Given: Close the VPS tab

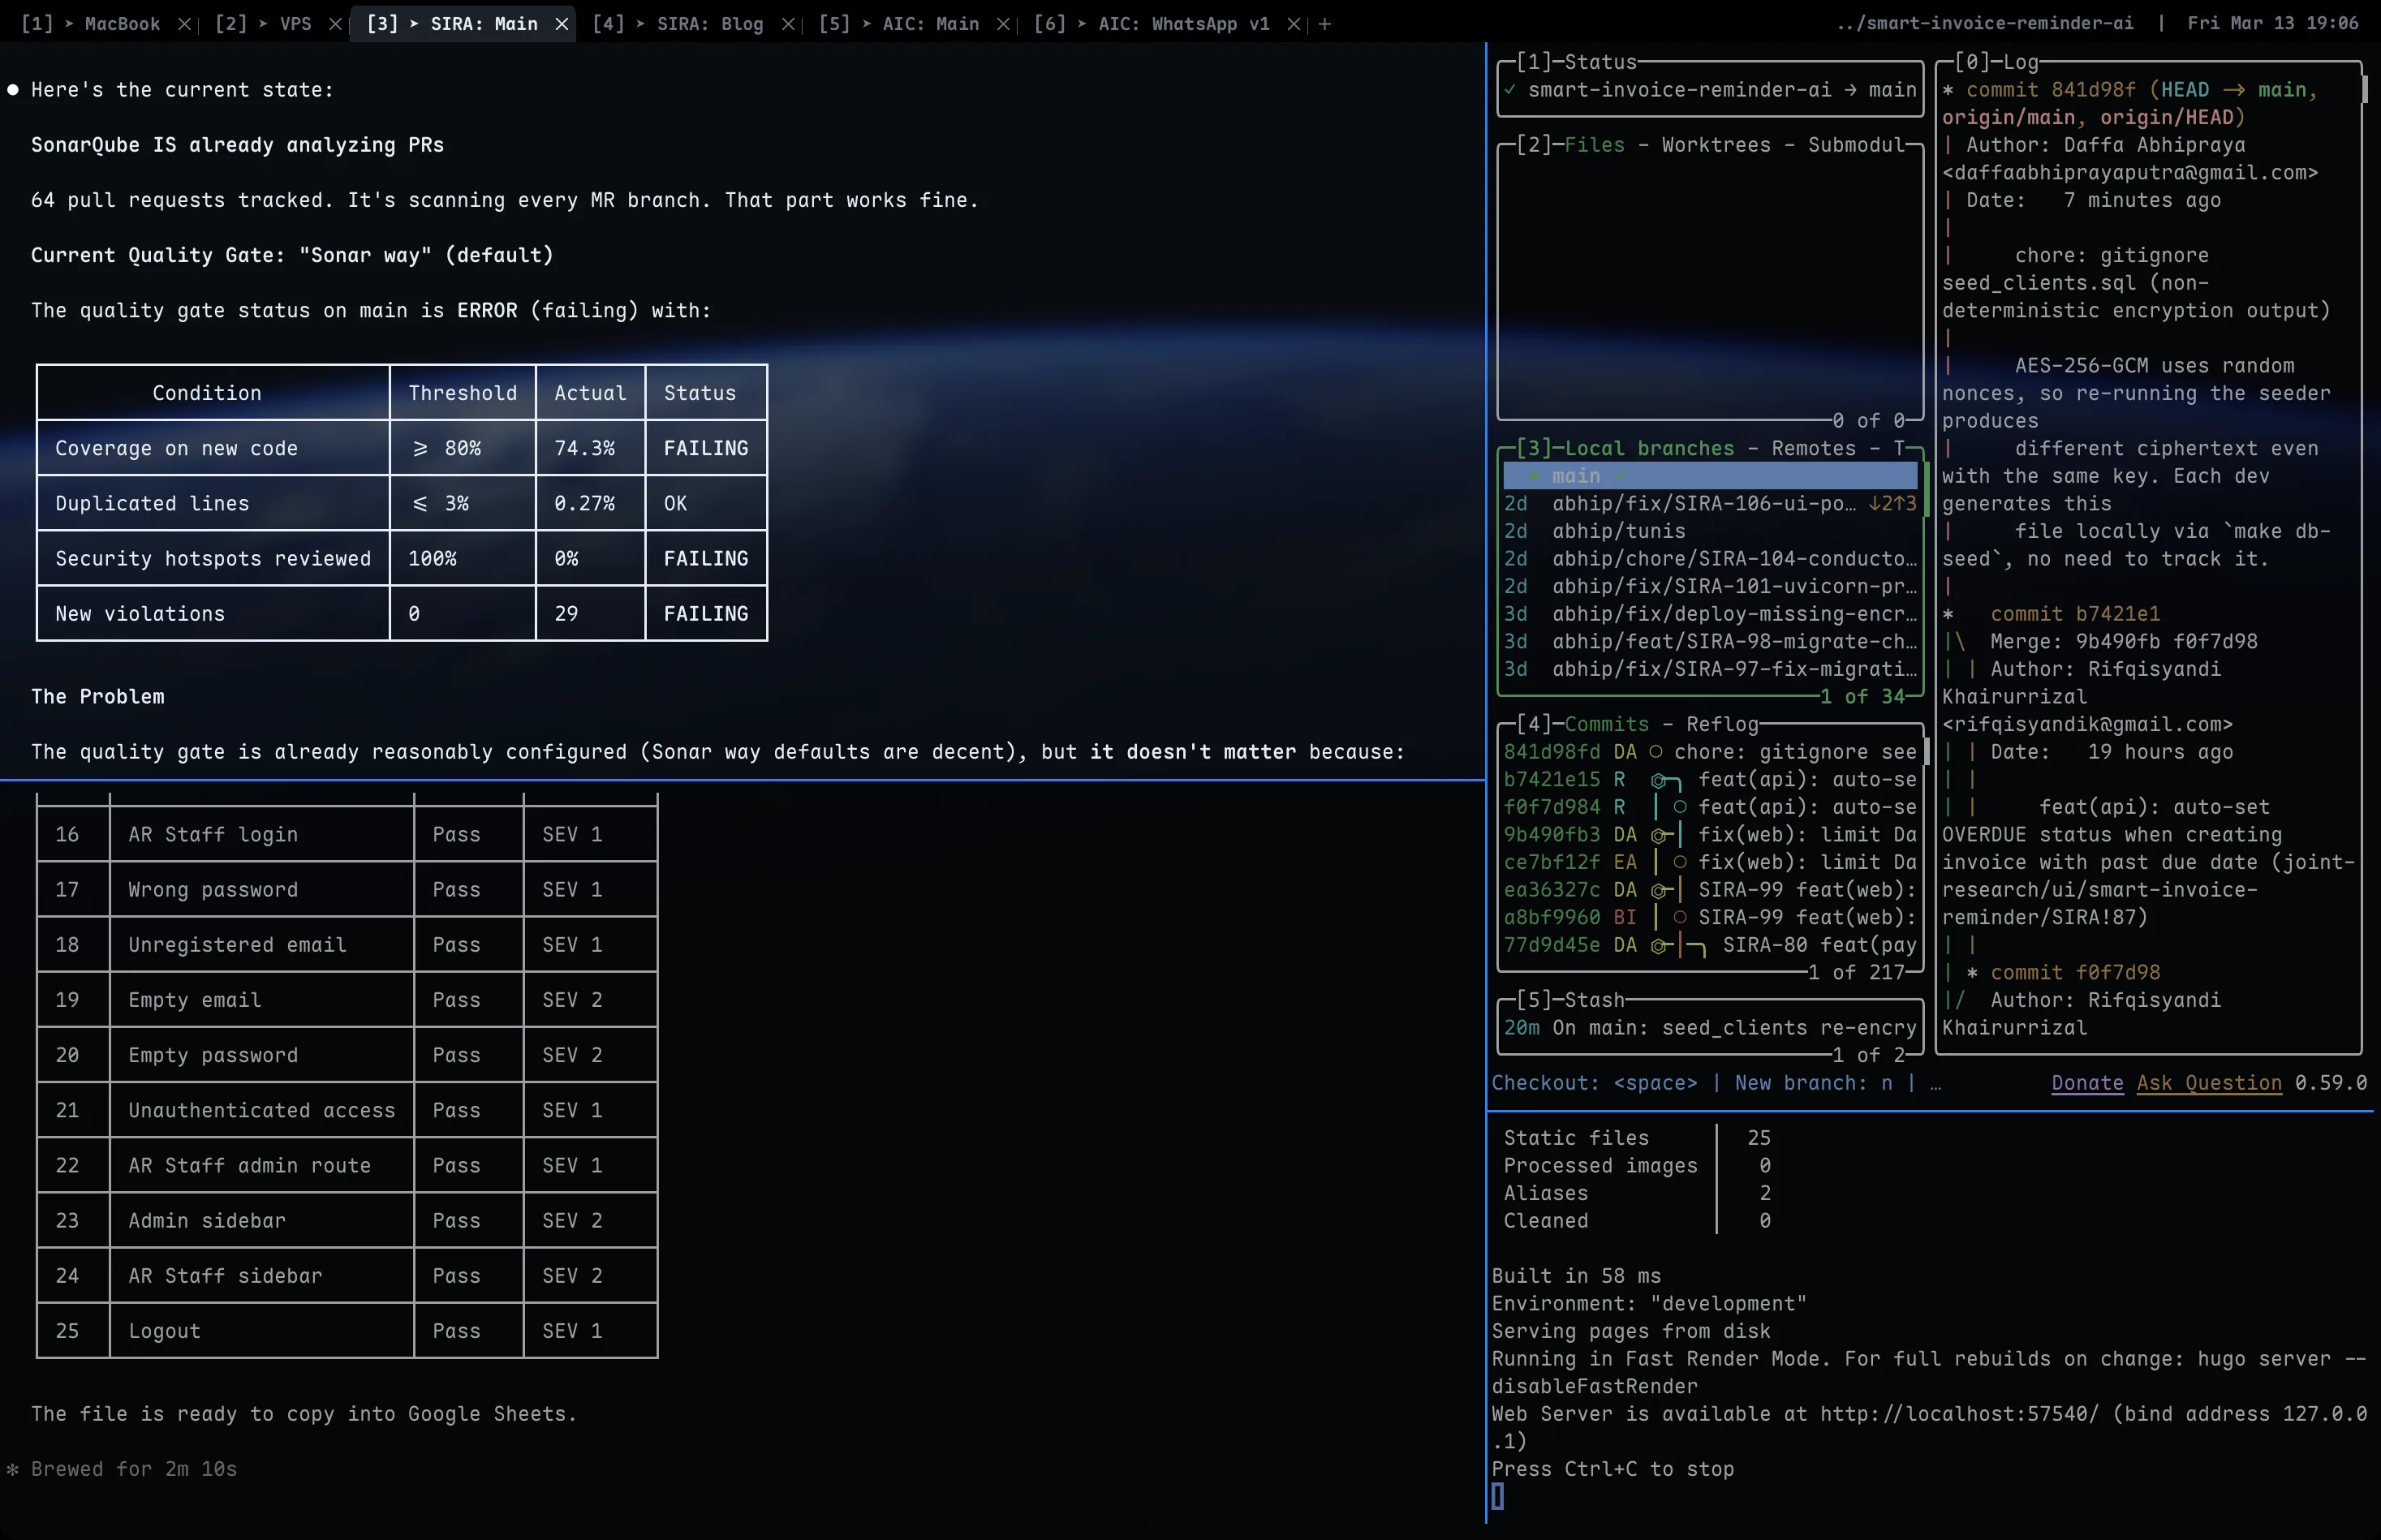Looking at the screenshot, I should click(335, 23).
